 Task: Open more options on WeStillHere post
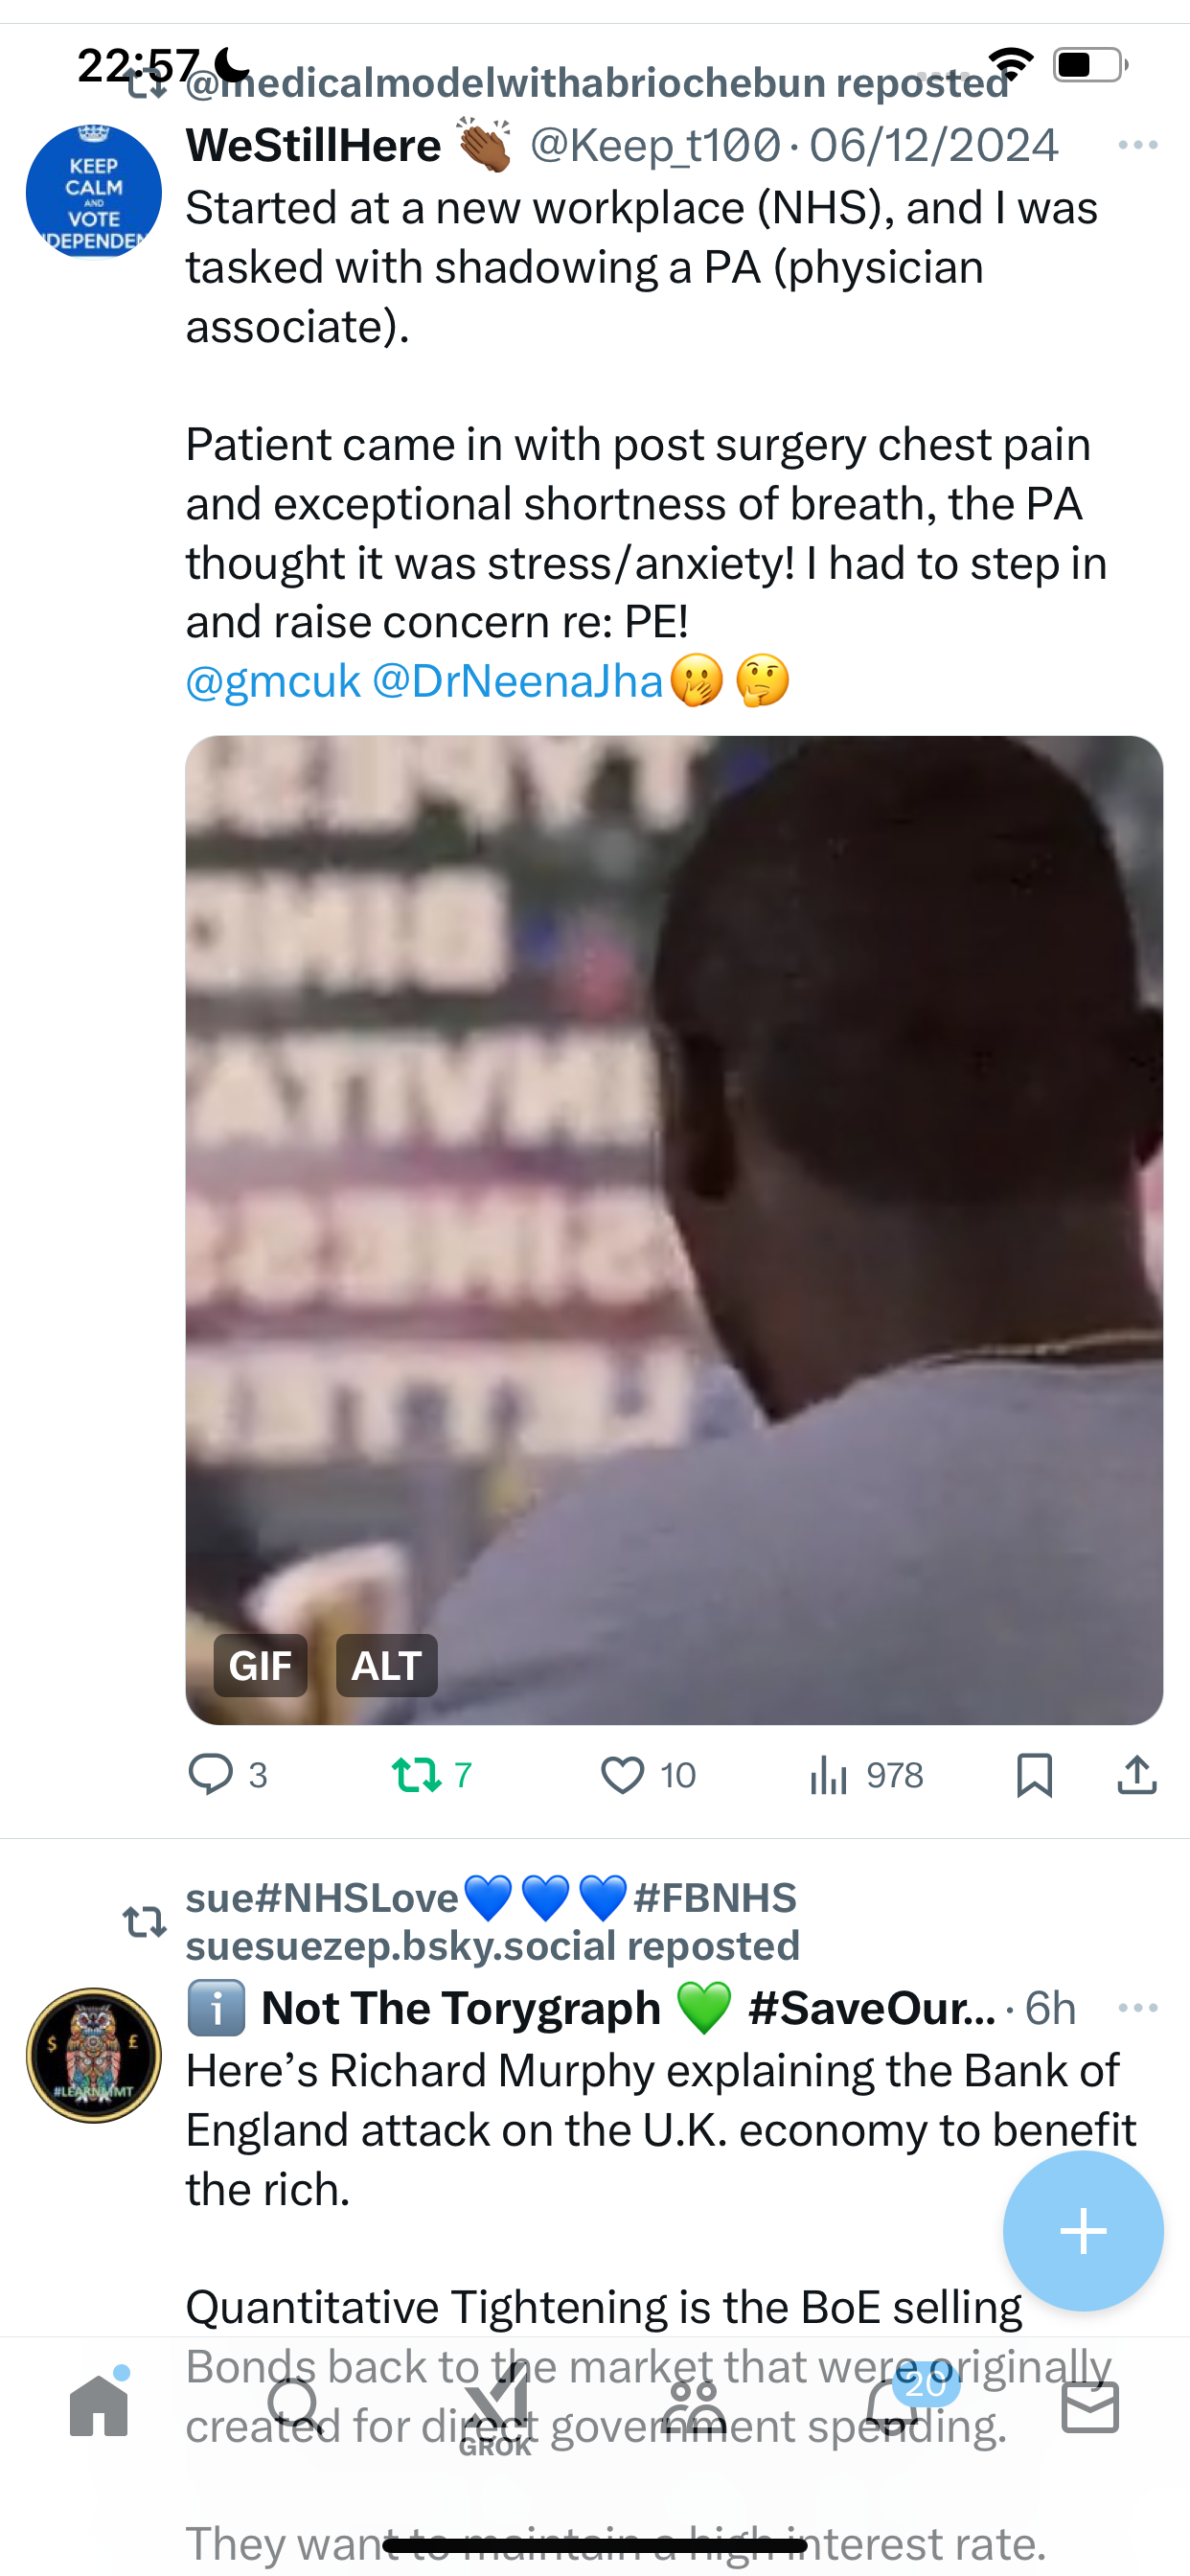1138,146
